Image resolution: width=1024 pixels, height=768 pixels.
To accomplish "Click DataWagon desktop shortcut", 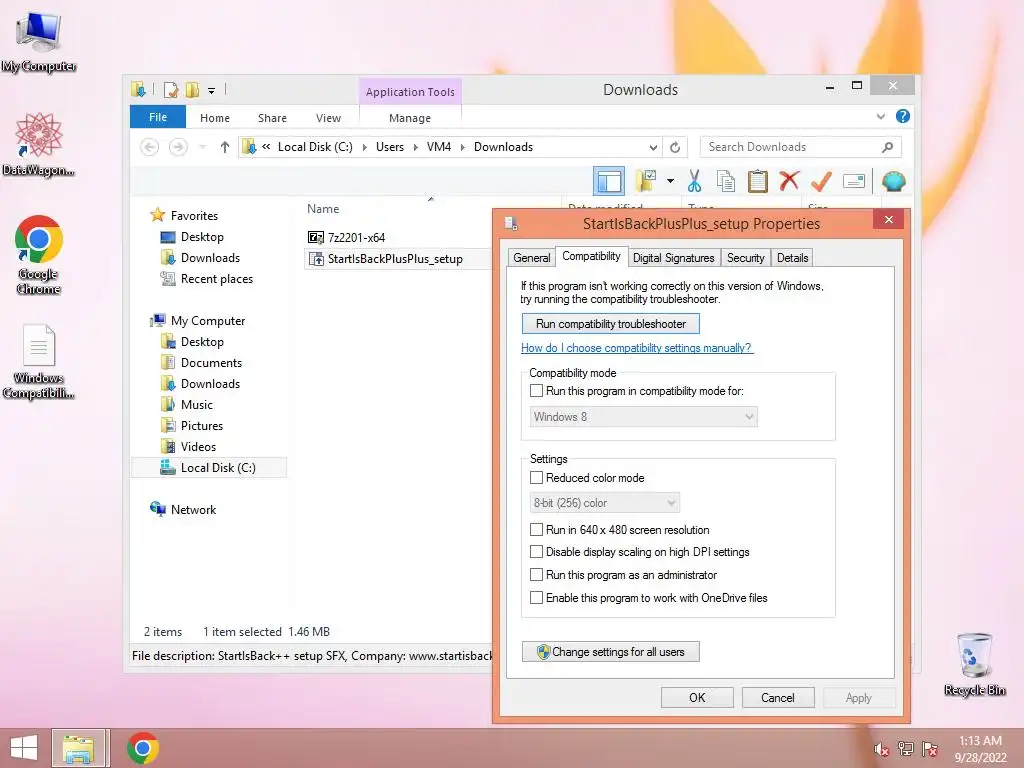I will 39,144.
